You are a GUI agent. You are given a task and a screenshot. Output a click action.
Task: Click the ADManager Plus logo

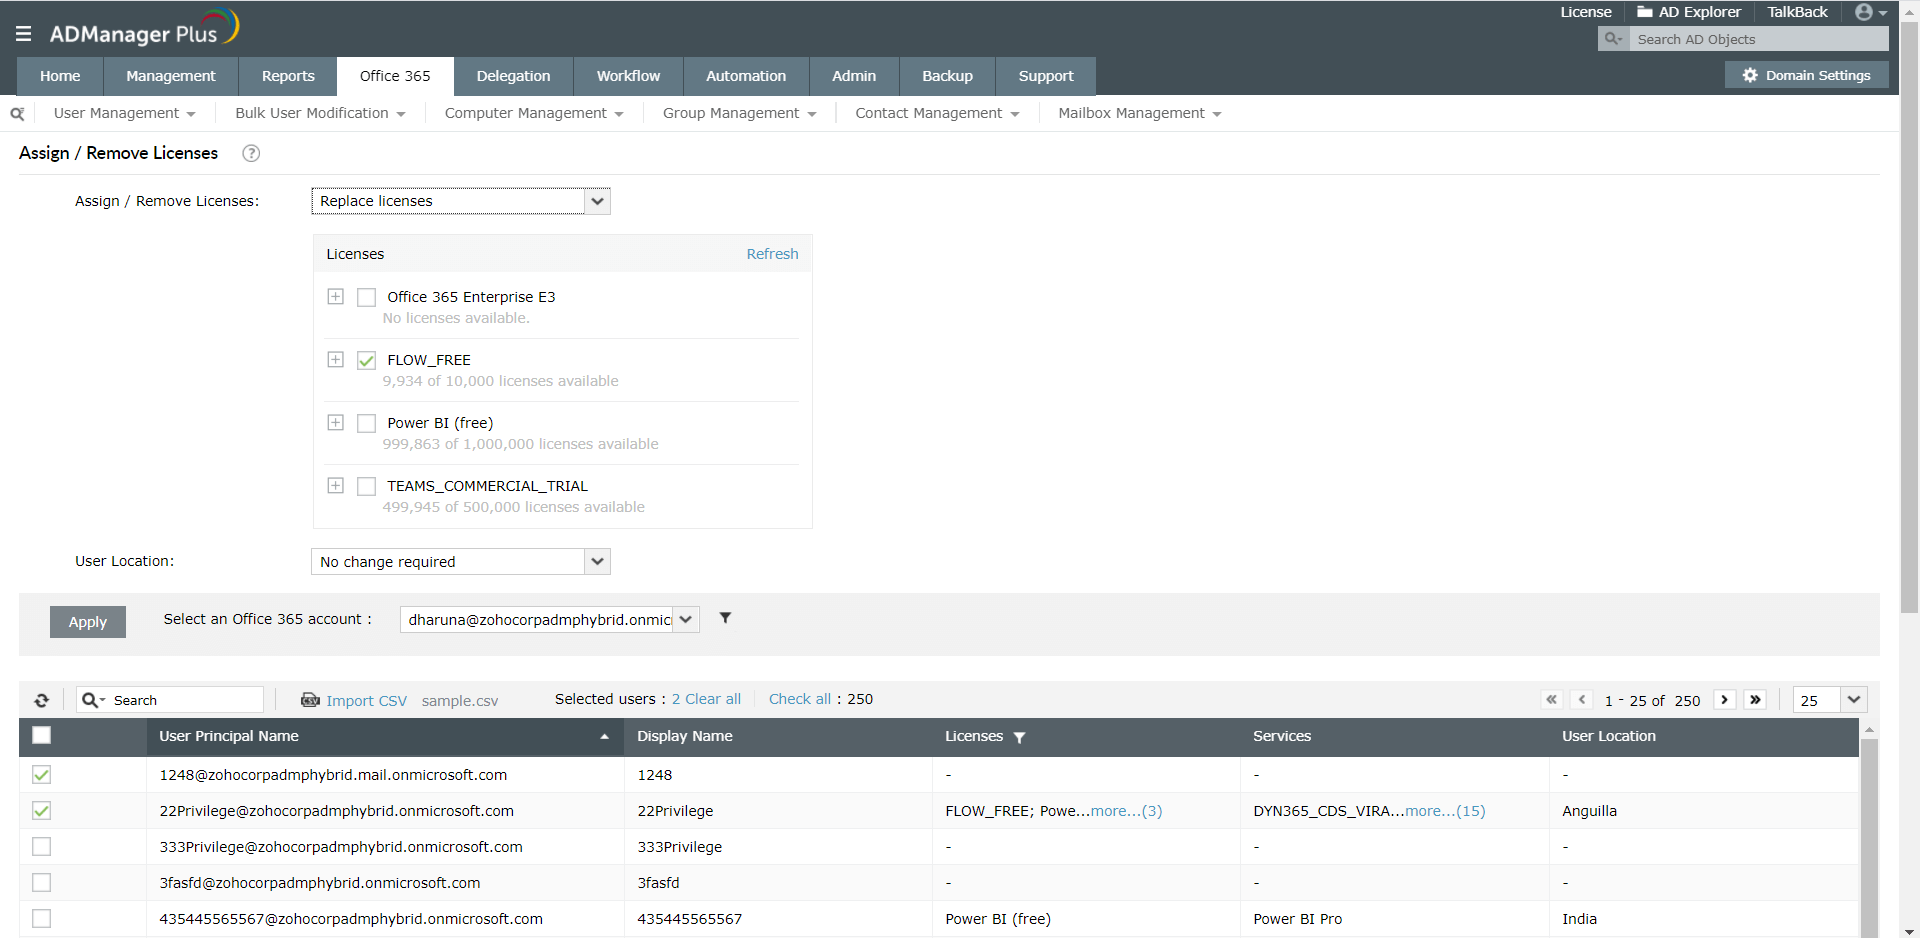(145, 28)
